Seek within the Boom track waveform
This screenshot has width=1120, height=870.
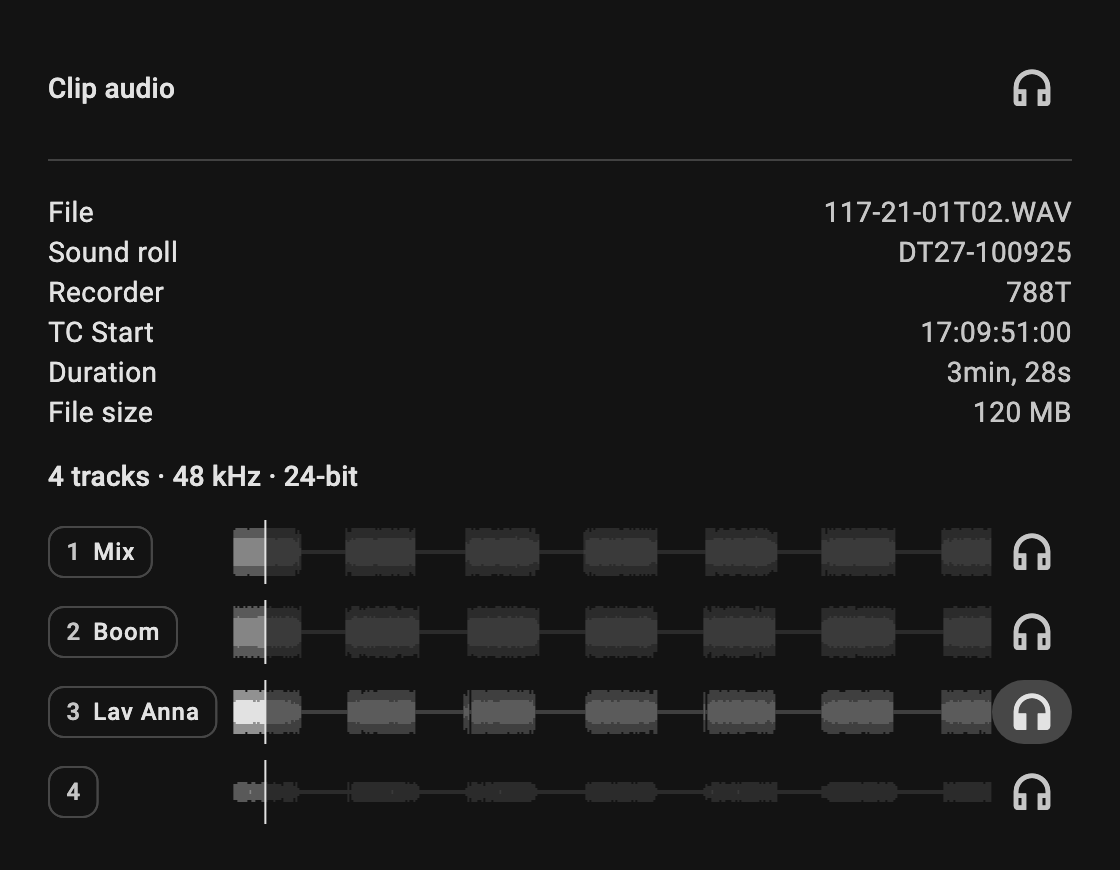(612, 632)
